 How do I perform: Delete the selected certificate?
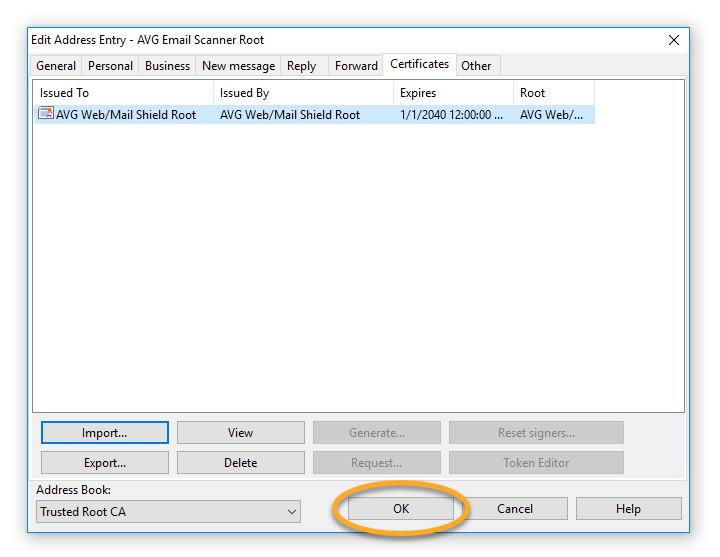(241, 462)
